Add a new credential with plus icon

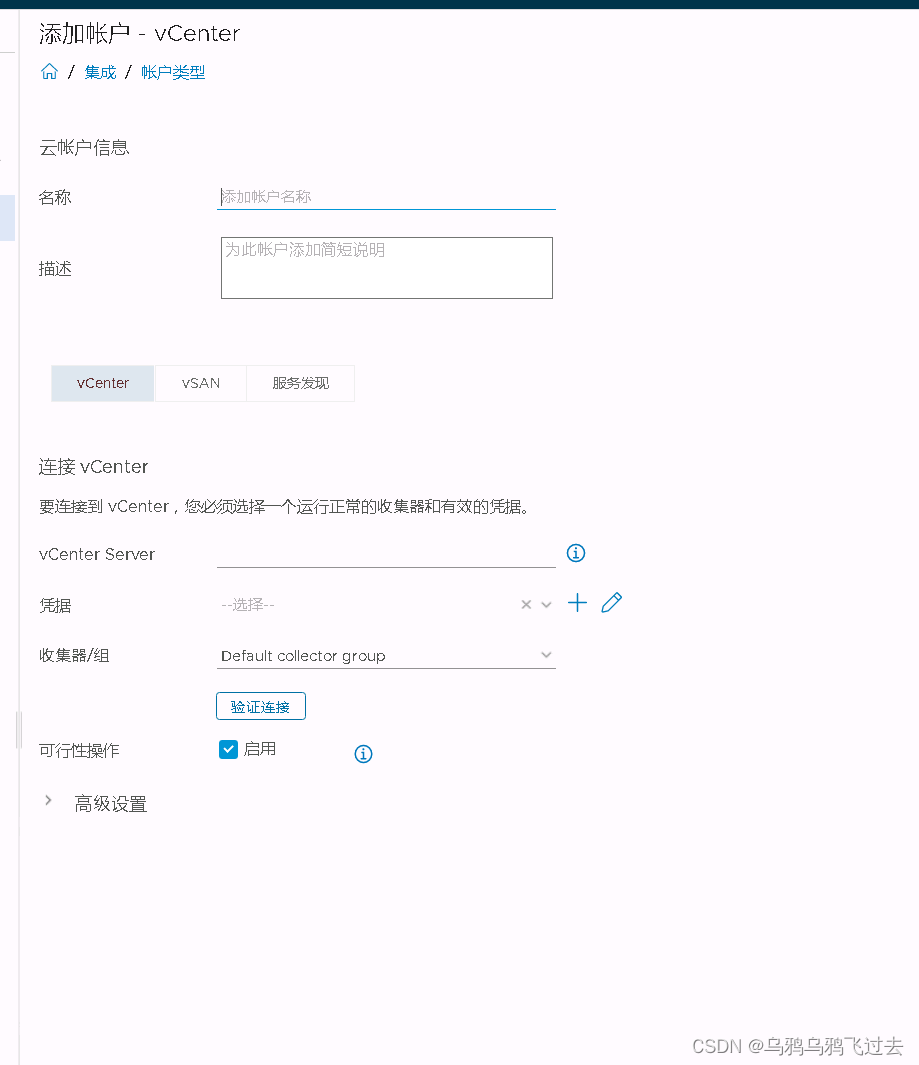click(577, 602)
